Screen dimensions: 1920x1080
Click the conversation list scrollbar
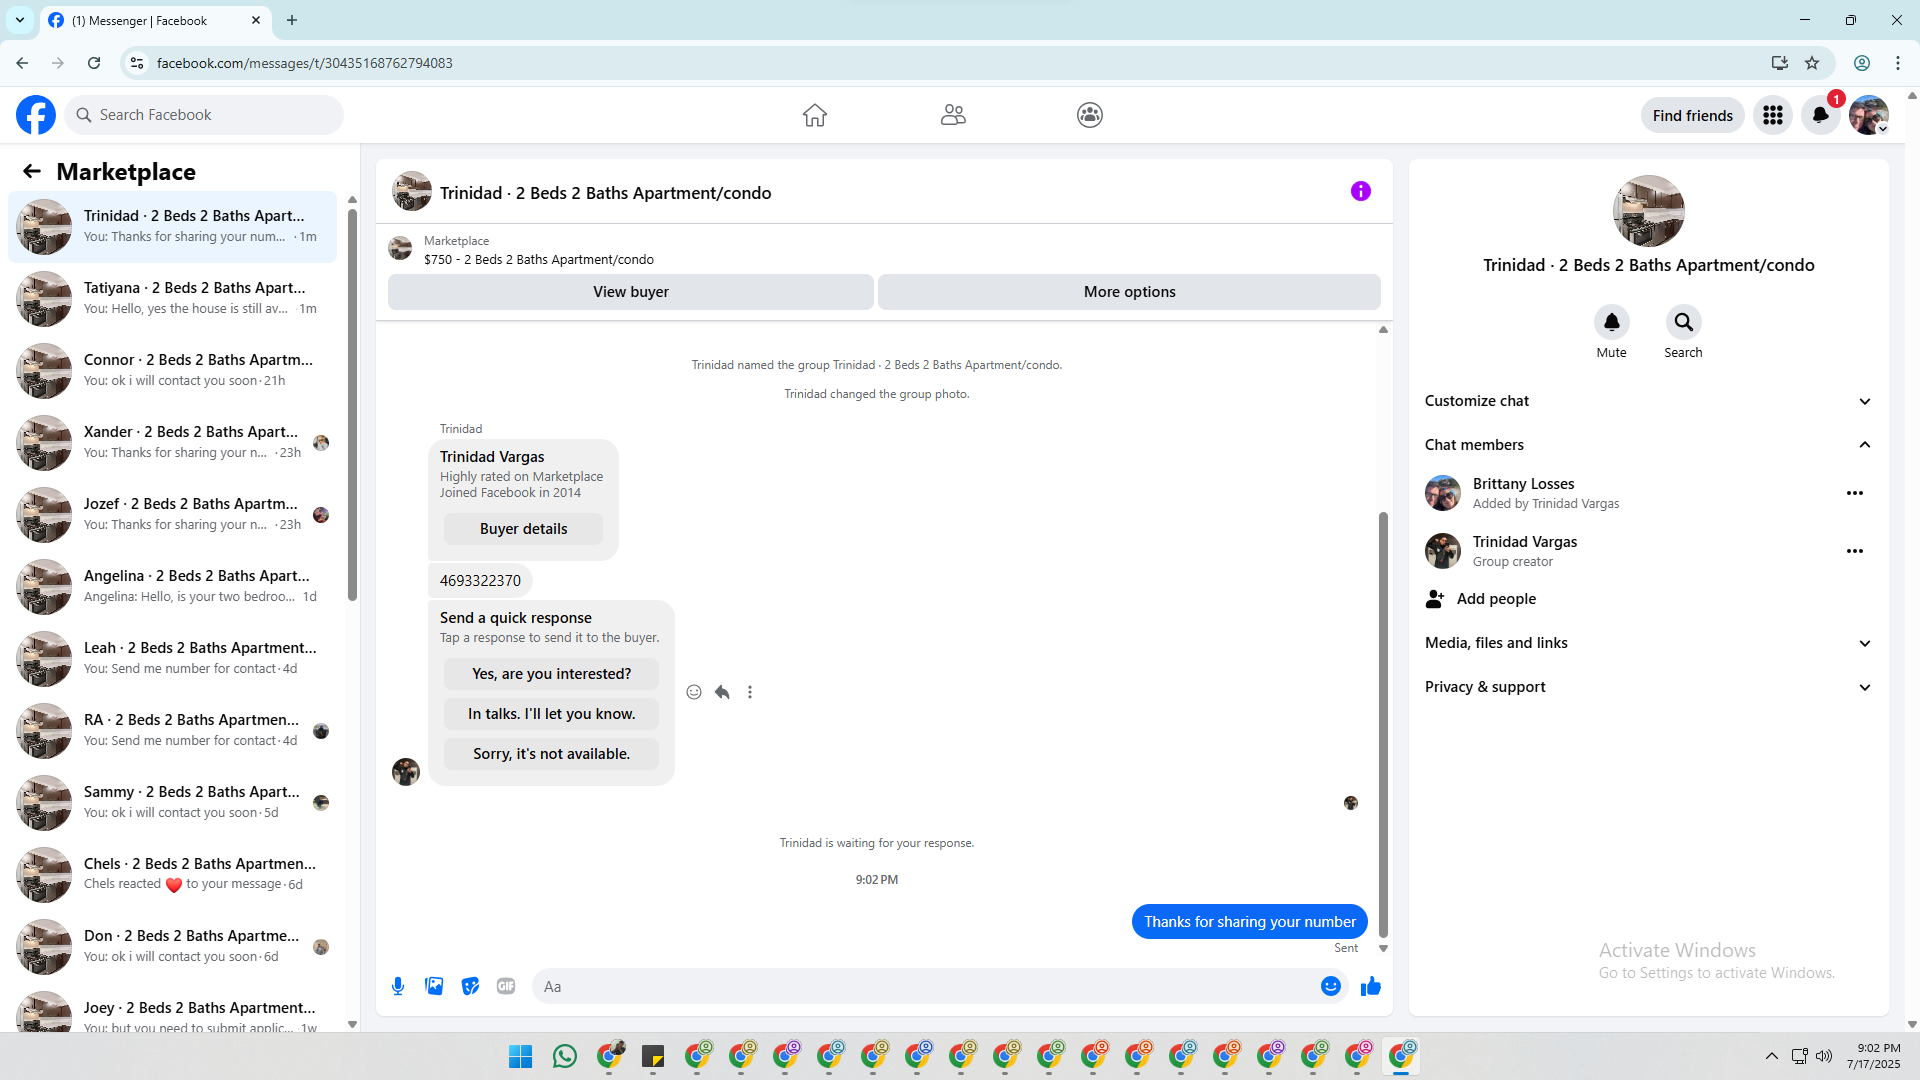point(352,403)
